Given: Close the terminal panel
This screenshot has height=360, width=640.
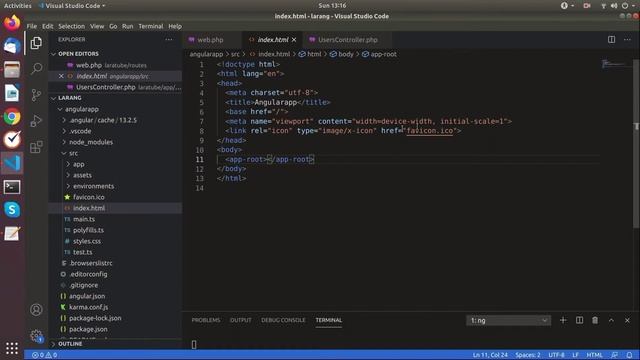Looking at the screenshot, I should (x=627, y=320).
